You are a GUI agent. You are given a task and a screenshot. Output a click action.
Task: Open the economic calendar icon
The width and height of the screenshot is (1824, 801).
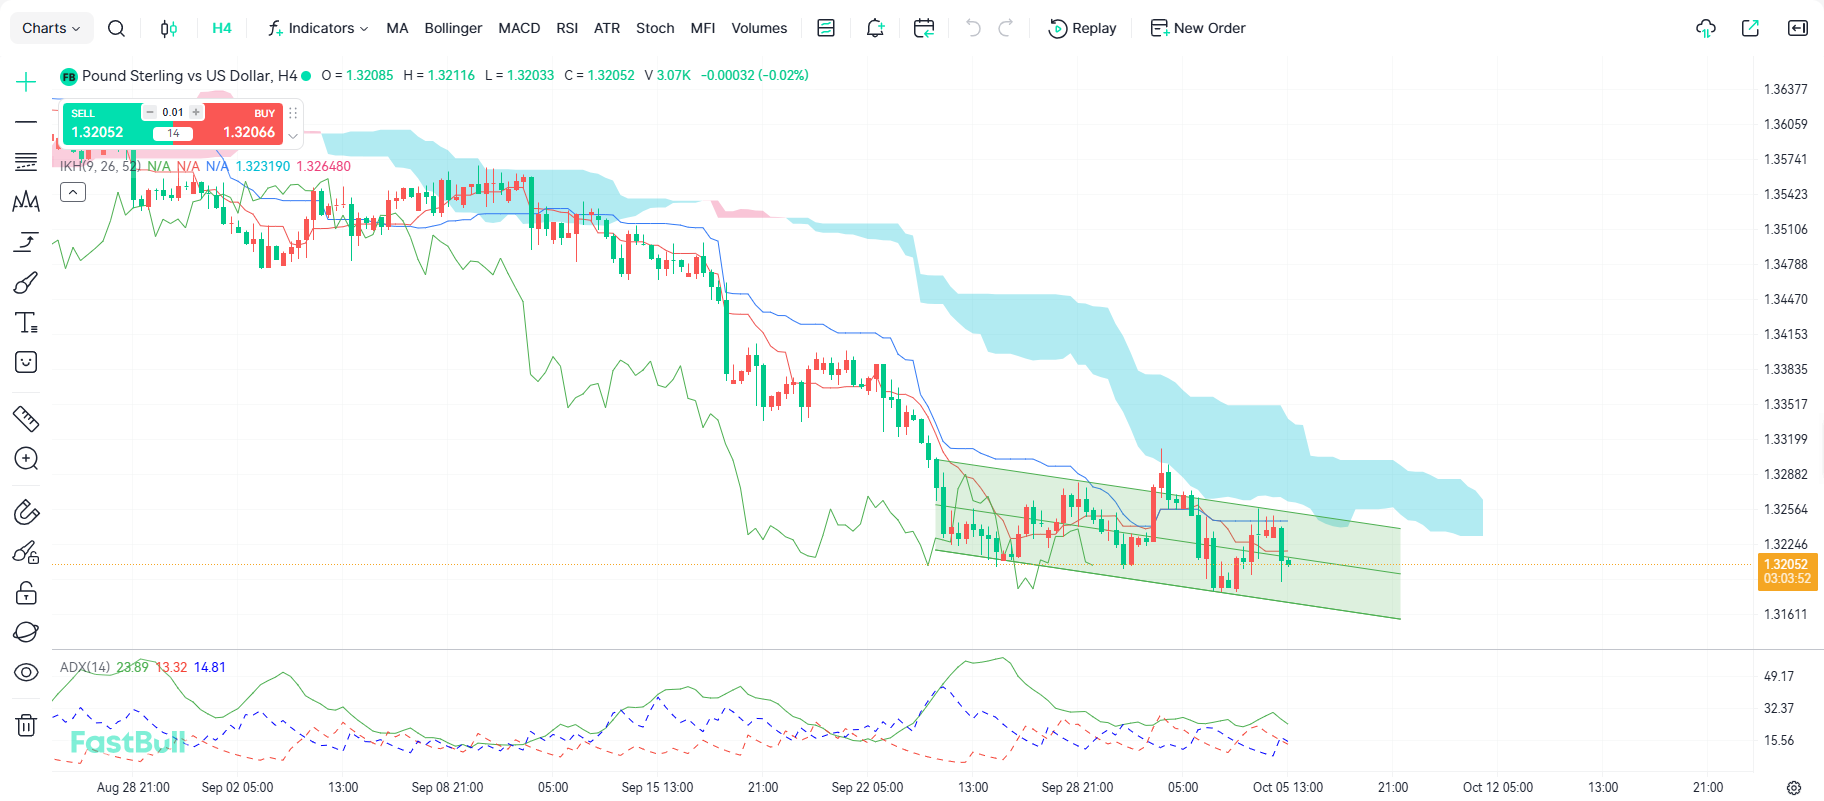point(924,28)
